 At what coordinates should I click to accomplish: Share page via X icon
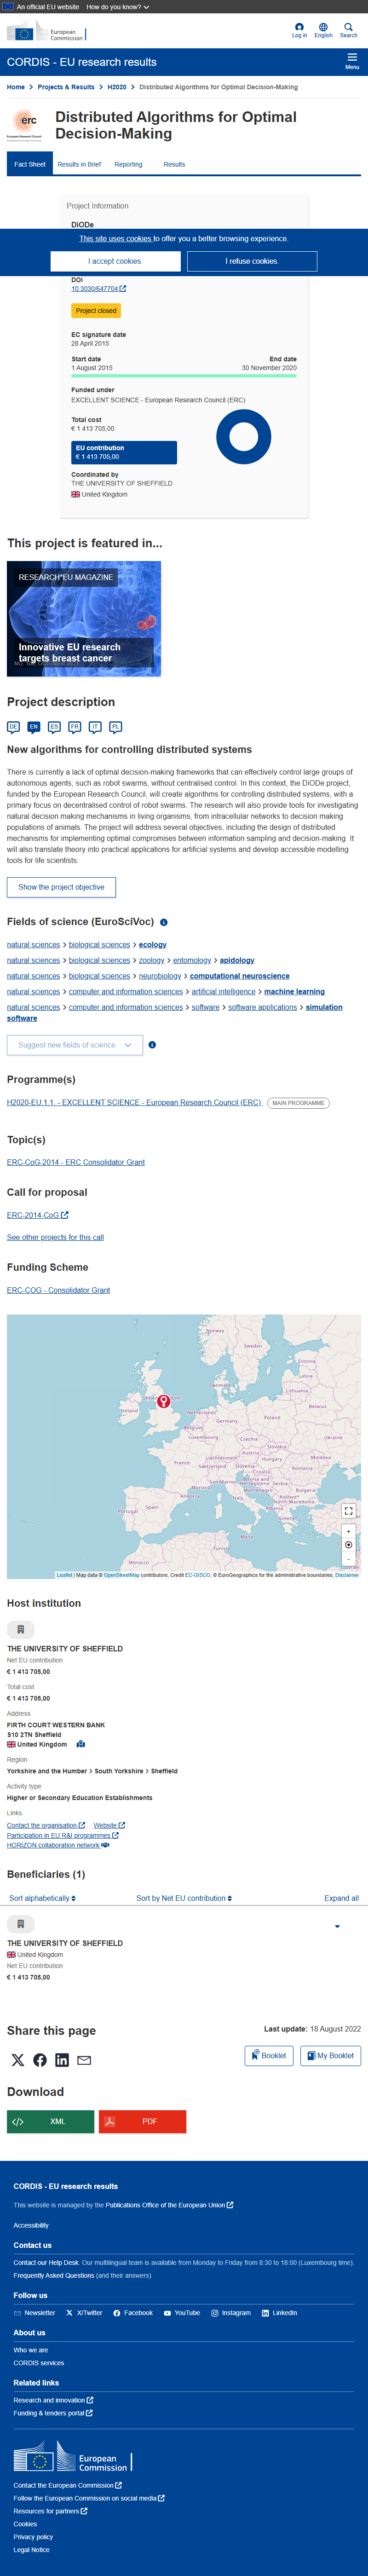tap(18, 2059)
